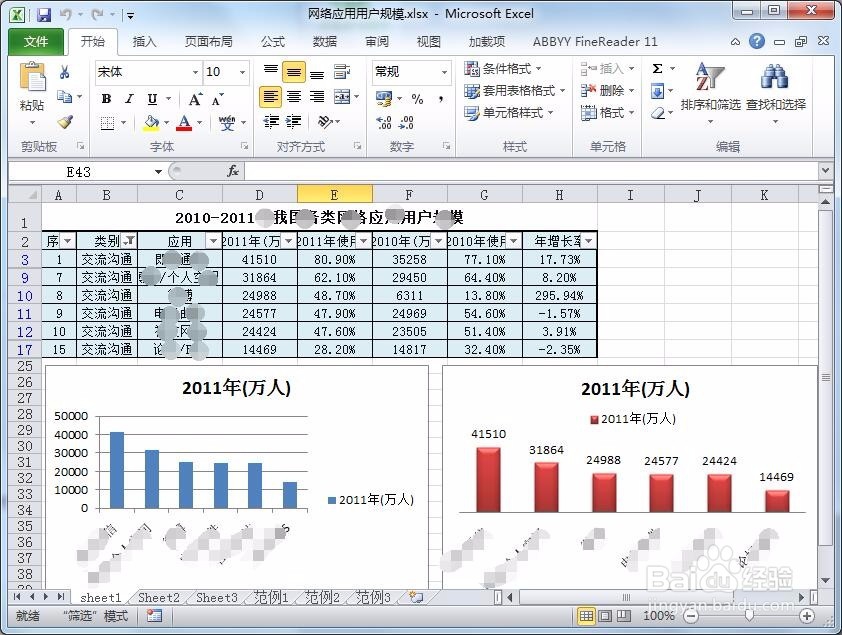
Task: Increase indent of cell
Action: coord(293,122)
